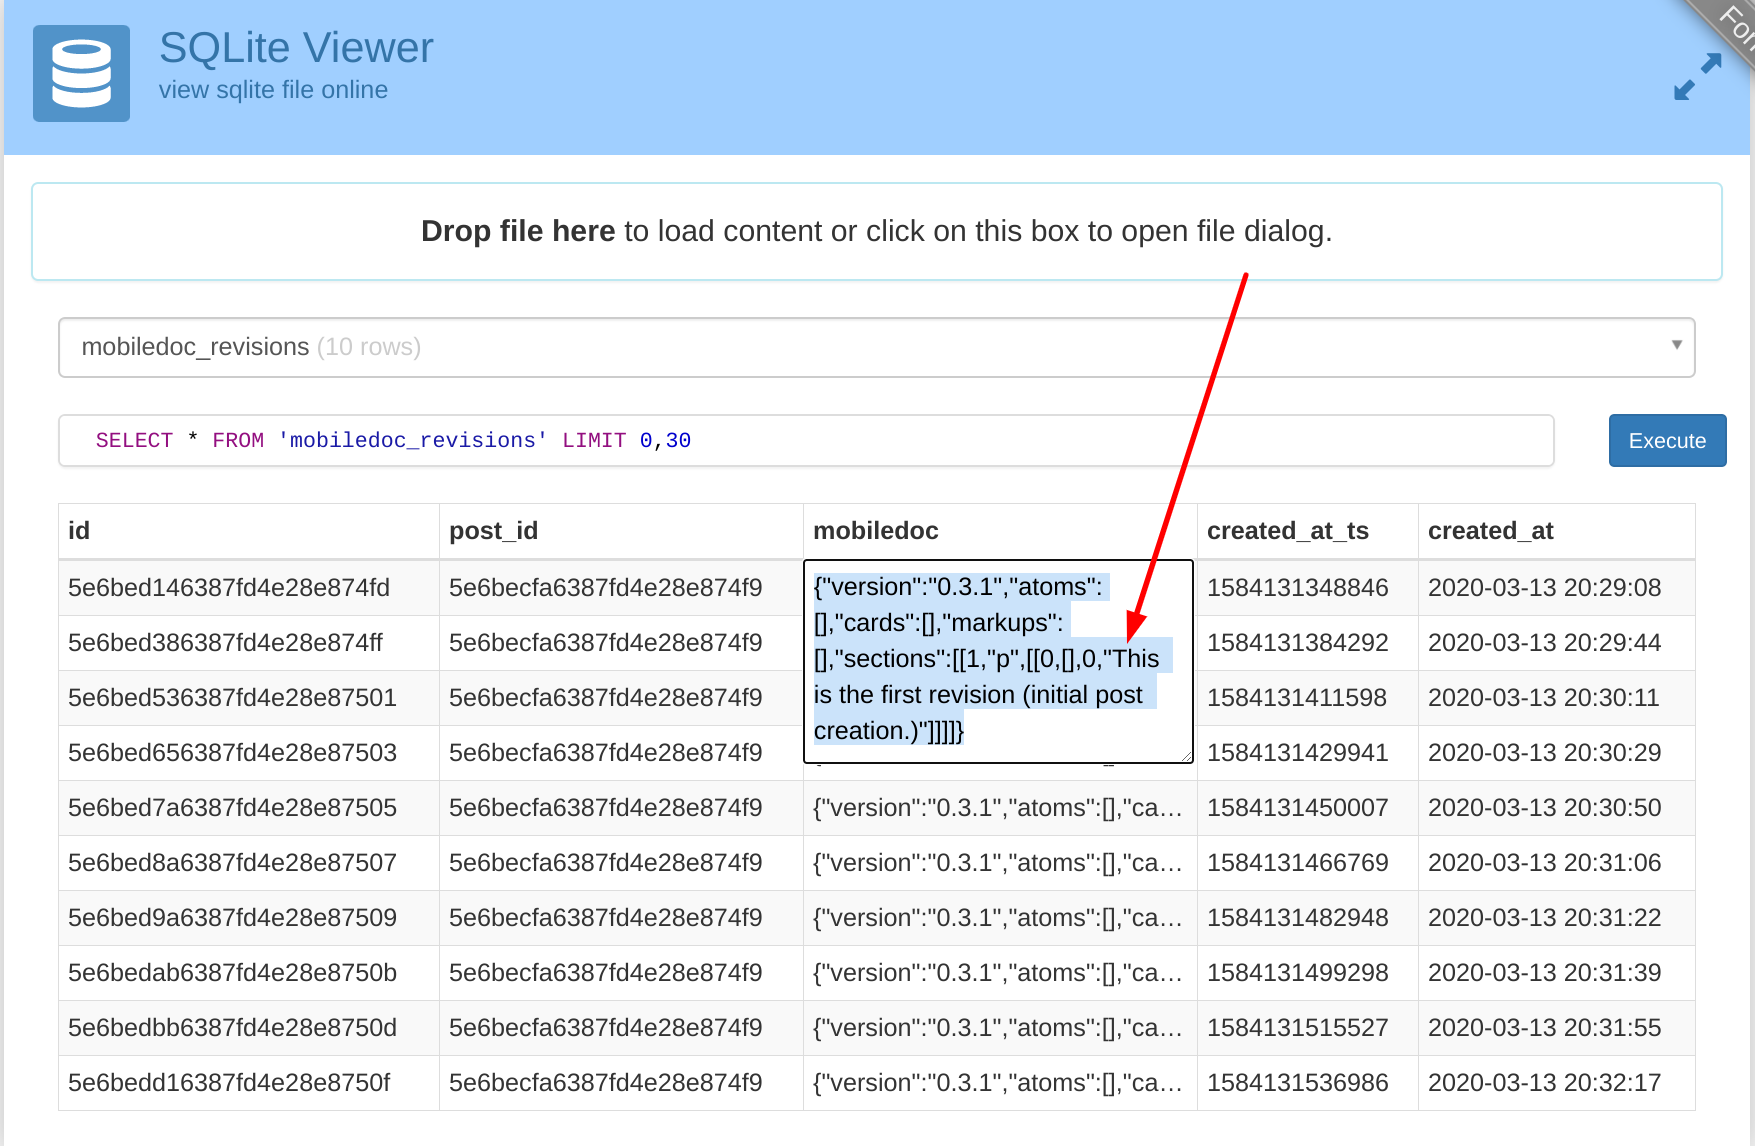The height and width of the screenshot is (1146, 1755).
Task: Click mobiledoc cell in the 20:31:22 row
Action: (998, 918)
